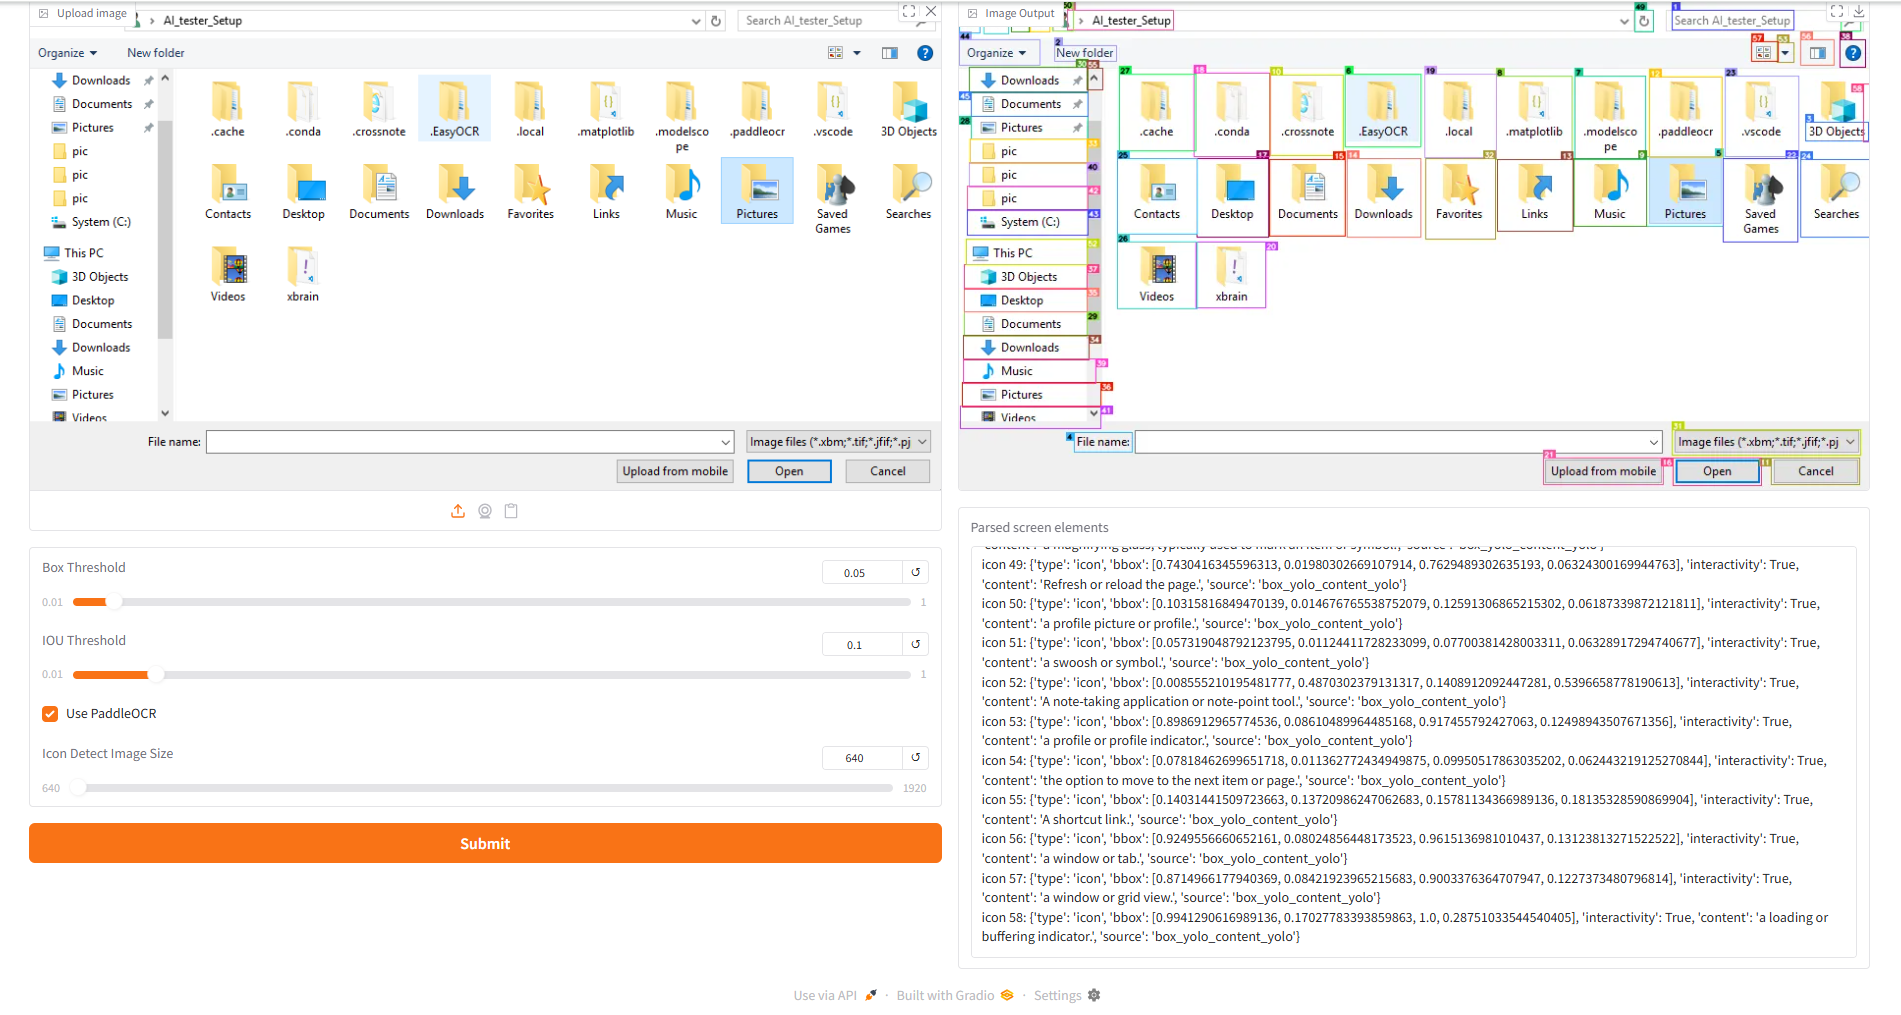1901x1015 pixels.
Task: Select the .conda folder in Upload image panel
Action: [303, 109]
